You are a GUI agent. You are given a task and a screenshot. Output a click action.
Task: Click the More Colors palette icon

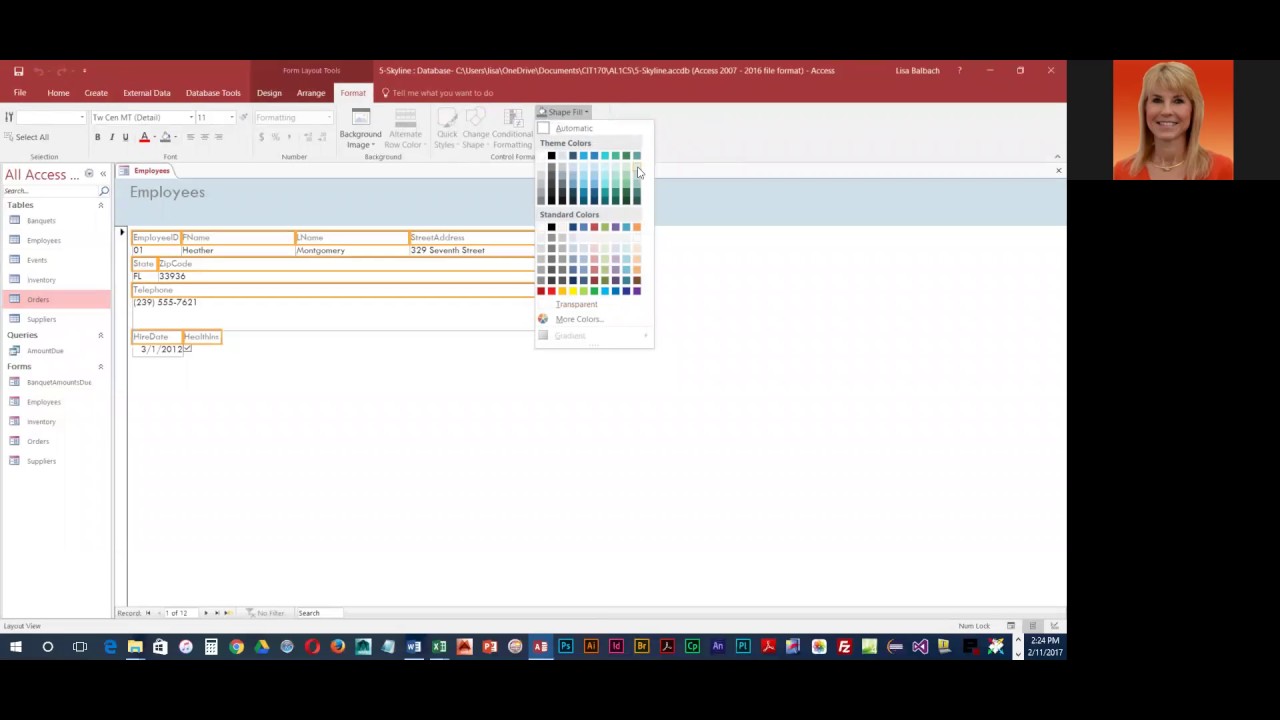pos(543,319)
